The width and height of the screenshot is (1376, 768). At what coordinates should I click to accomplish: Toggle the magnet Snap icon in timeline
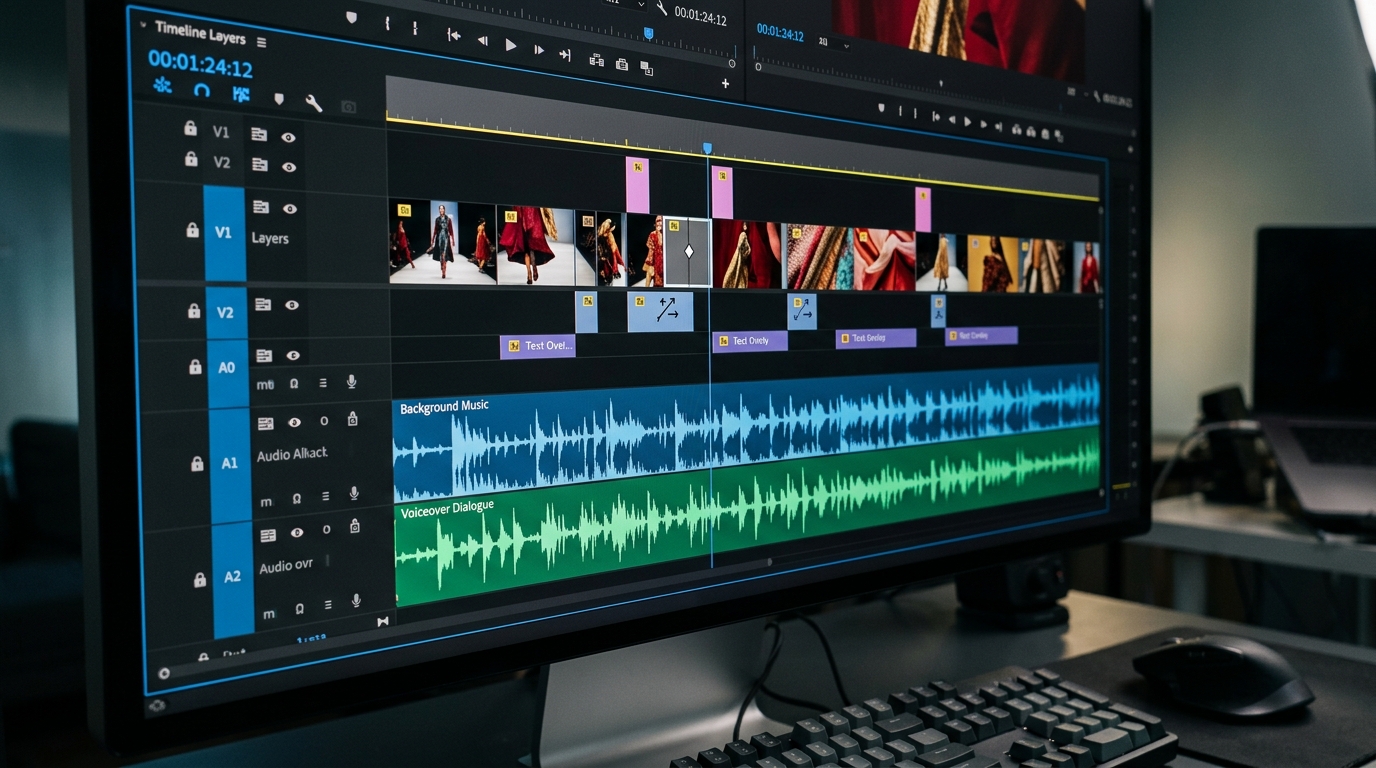(x=202, y=90)
